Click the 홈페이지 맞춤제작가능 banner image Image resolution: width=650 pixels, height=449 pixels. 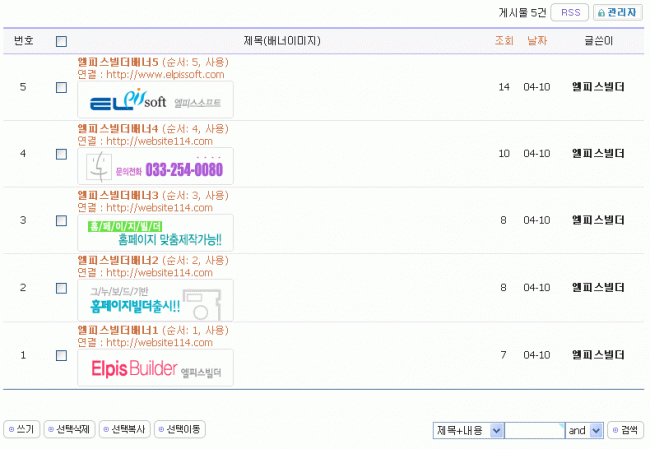click(155, 233)
